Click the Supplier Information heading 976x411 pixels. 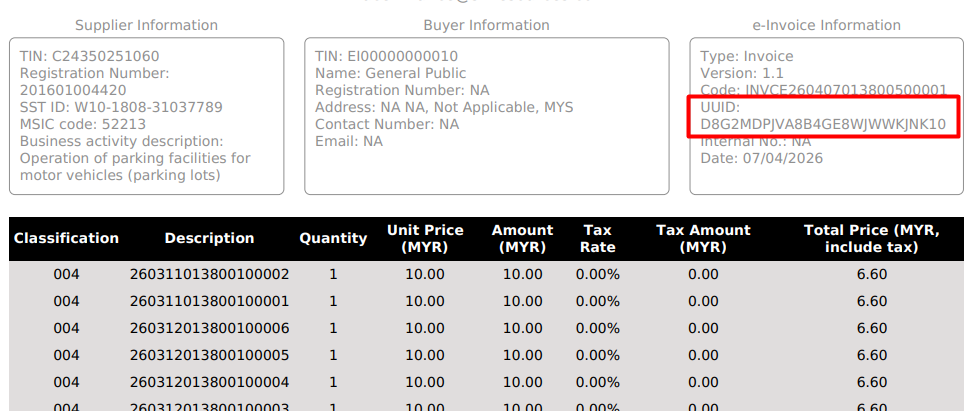coord(146,25)
